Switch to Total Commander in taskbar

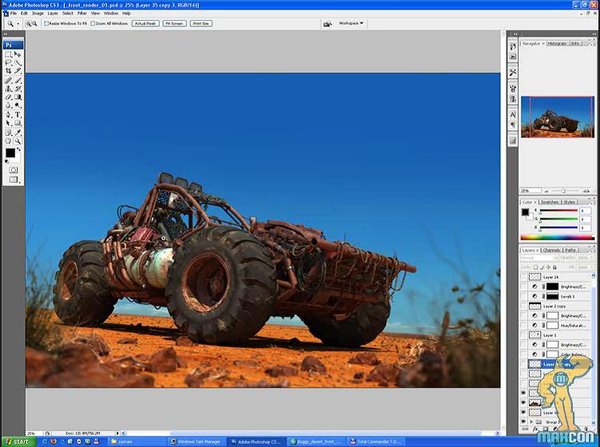pyautogui.click(x=375, y=442)
